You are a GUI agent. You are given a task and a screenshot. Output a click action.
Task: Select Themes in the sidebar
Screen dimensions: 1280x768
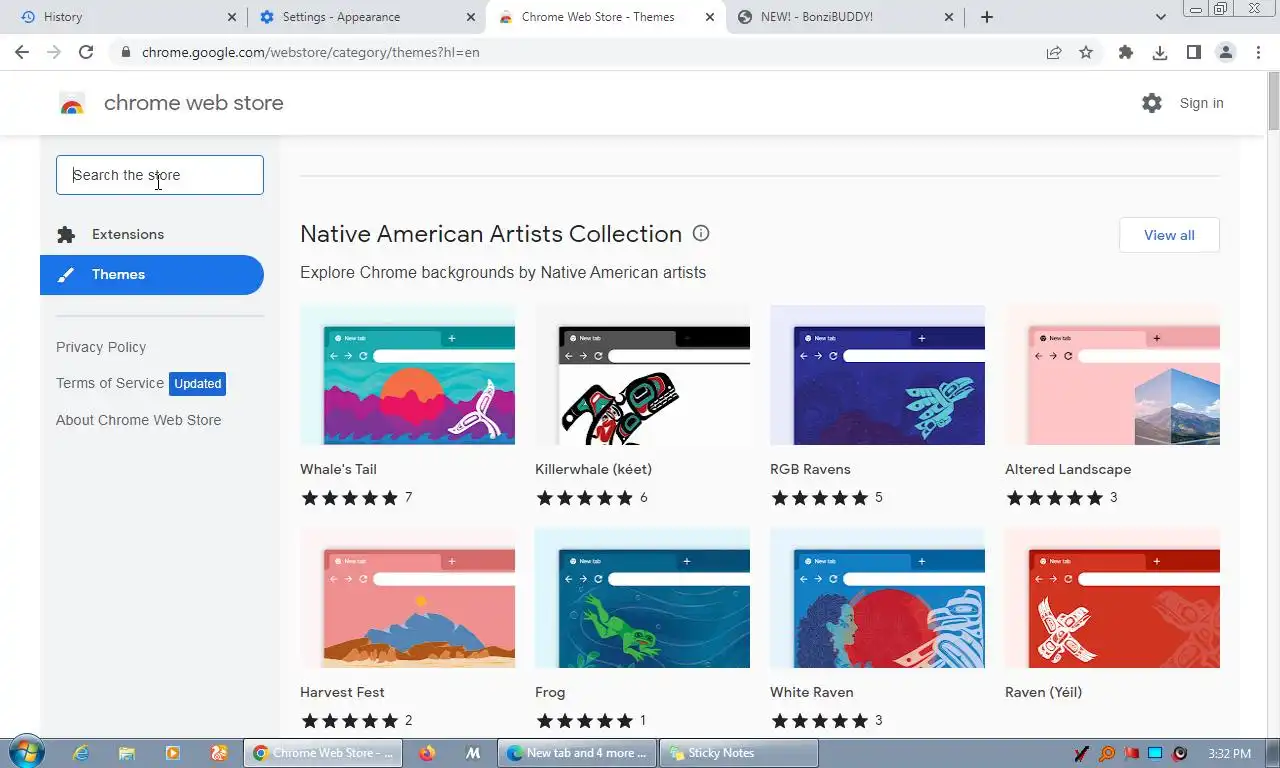click(152, 275)
